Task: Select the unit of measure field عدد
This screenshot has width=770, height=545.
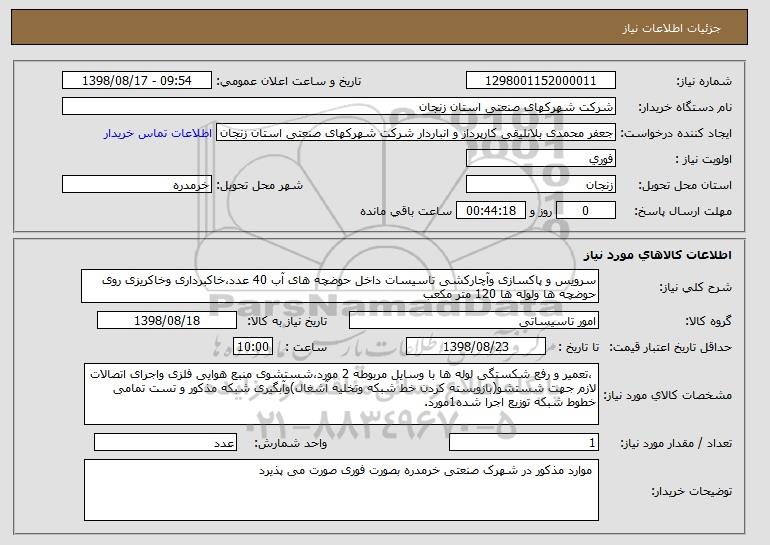Action: (165, 442)
